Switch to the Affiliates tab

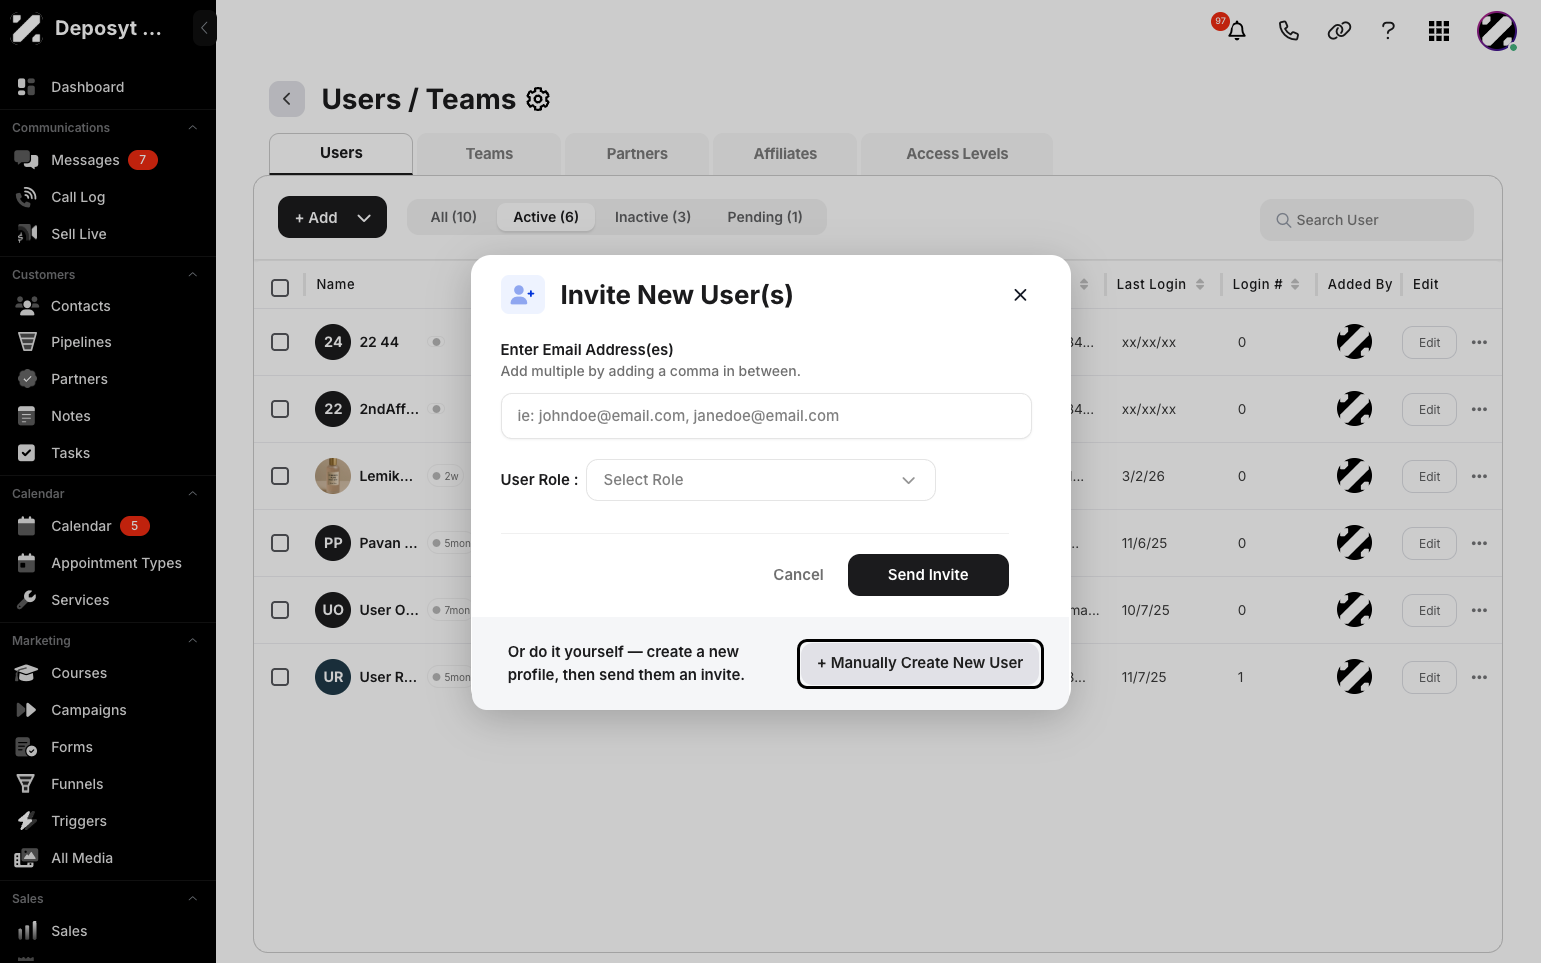[x=785, y=154]
